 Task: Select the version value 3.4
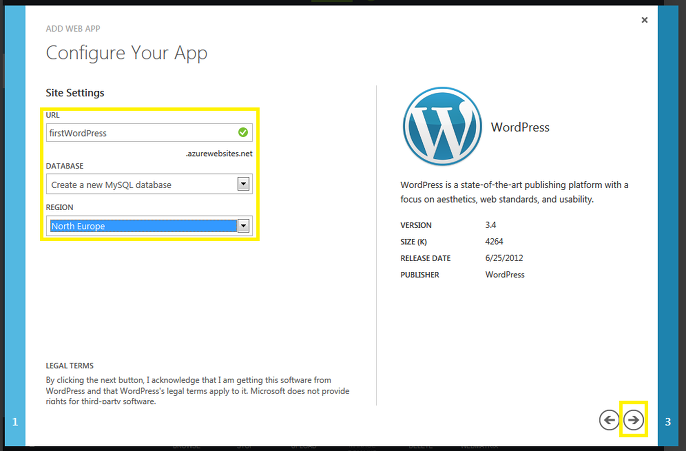tap(490, 225)
